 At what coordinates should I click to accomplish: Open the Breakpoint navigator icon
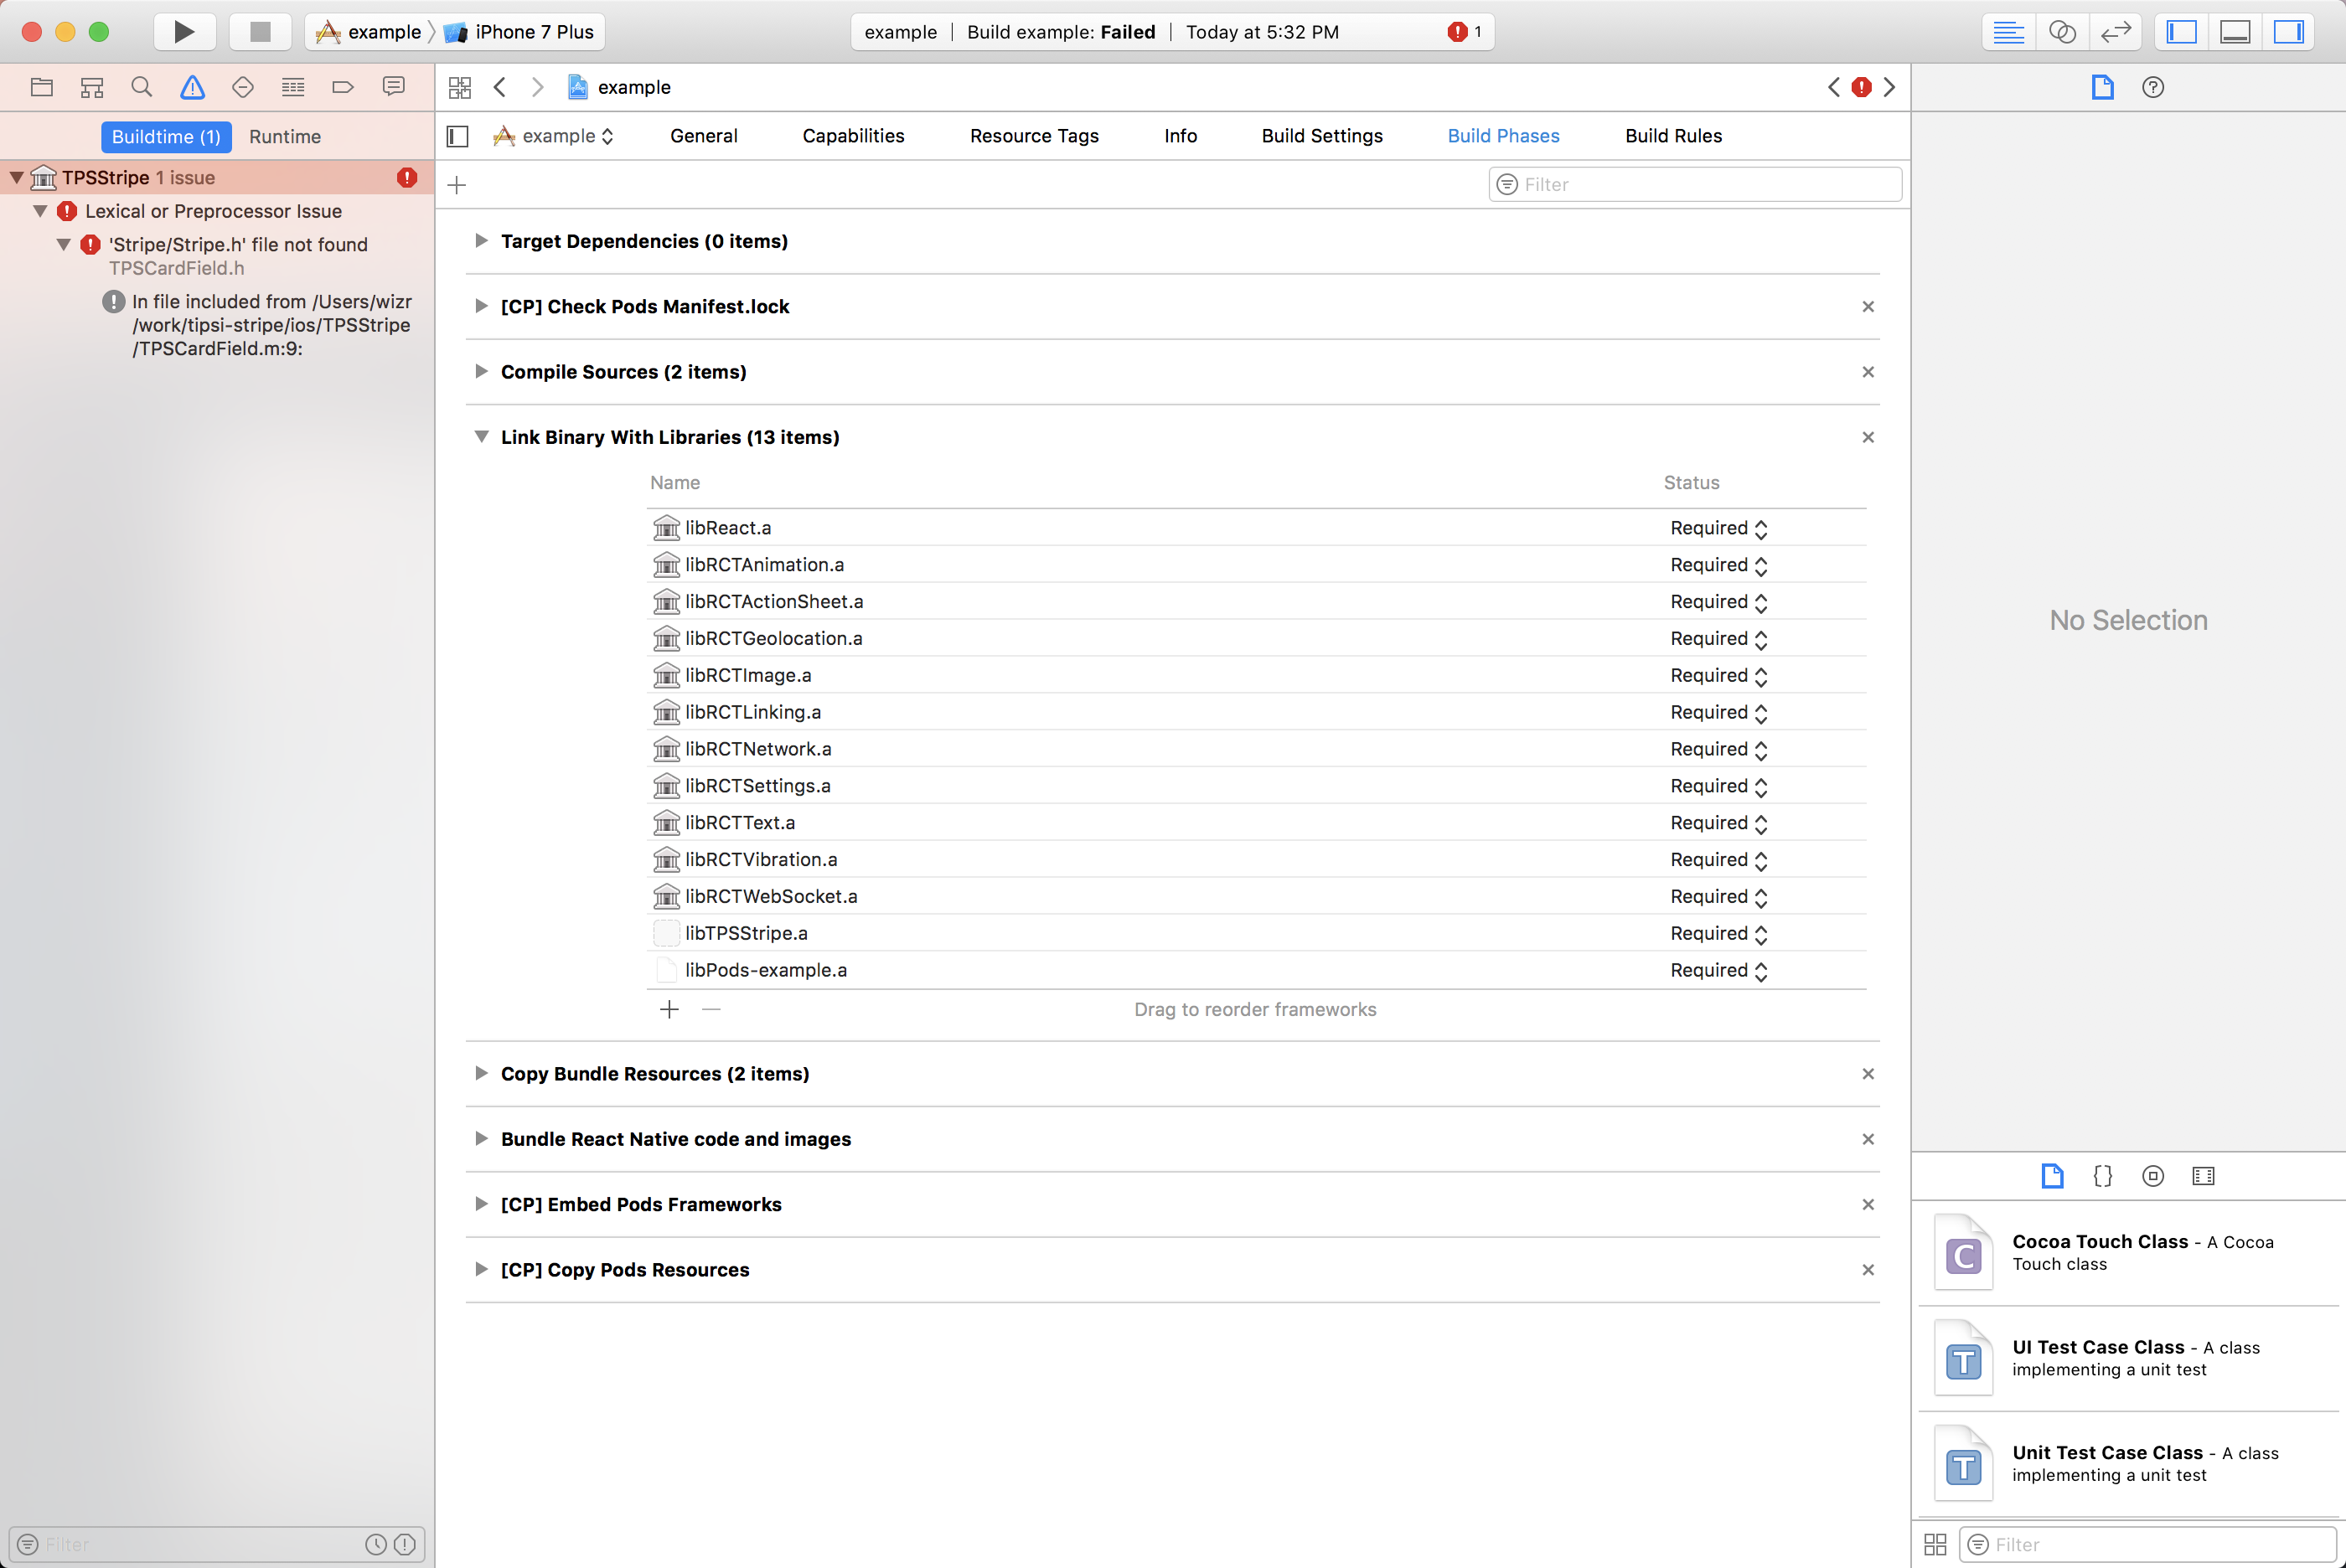(343, 87)
